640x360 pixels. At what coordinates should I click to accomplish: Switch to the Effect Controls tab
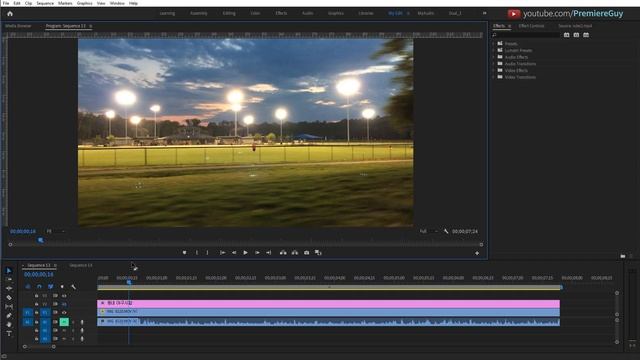tap(531, 26)
